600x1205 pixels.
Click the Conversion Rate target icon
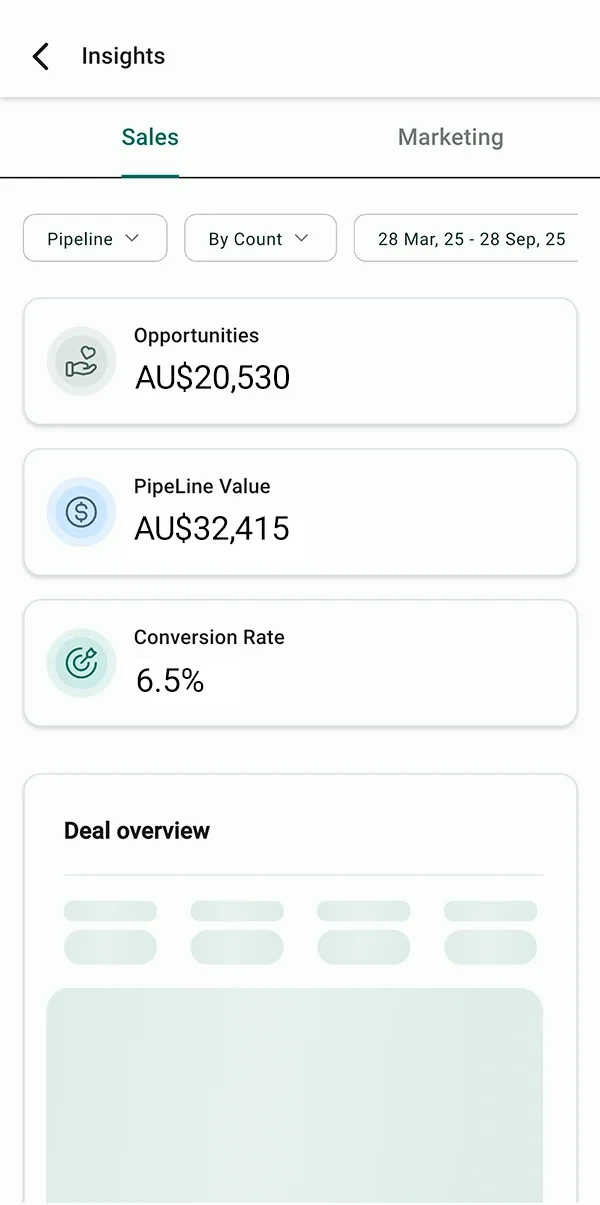point(81,663)
